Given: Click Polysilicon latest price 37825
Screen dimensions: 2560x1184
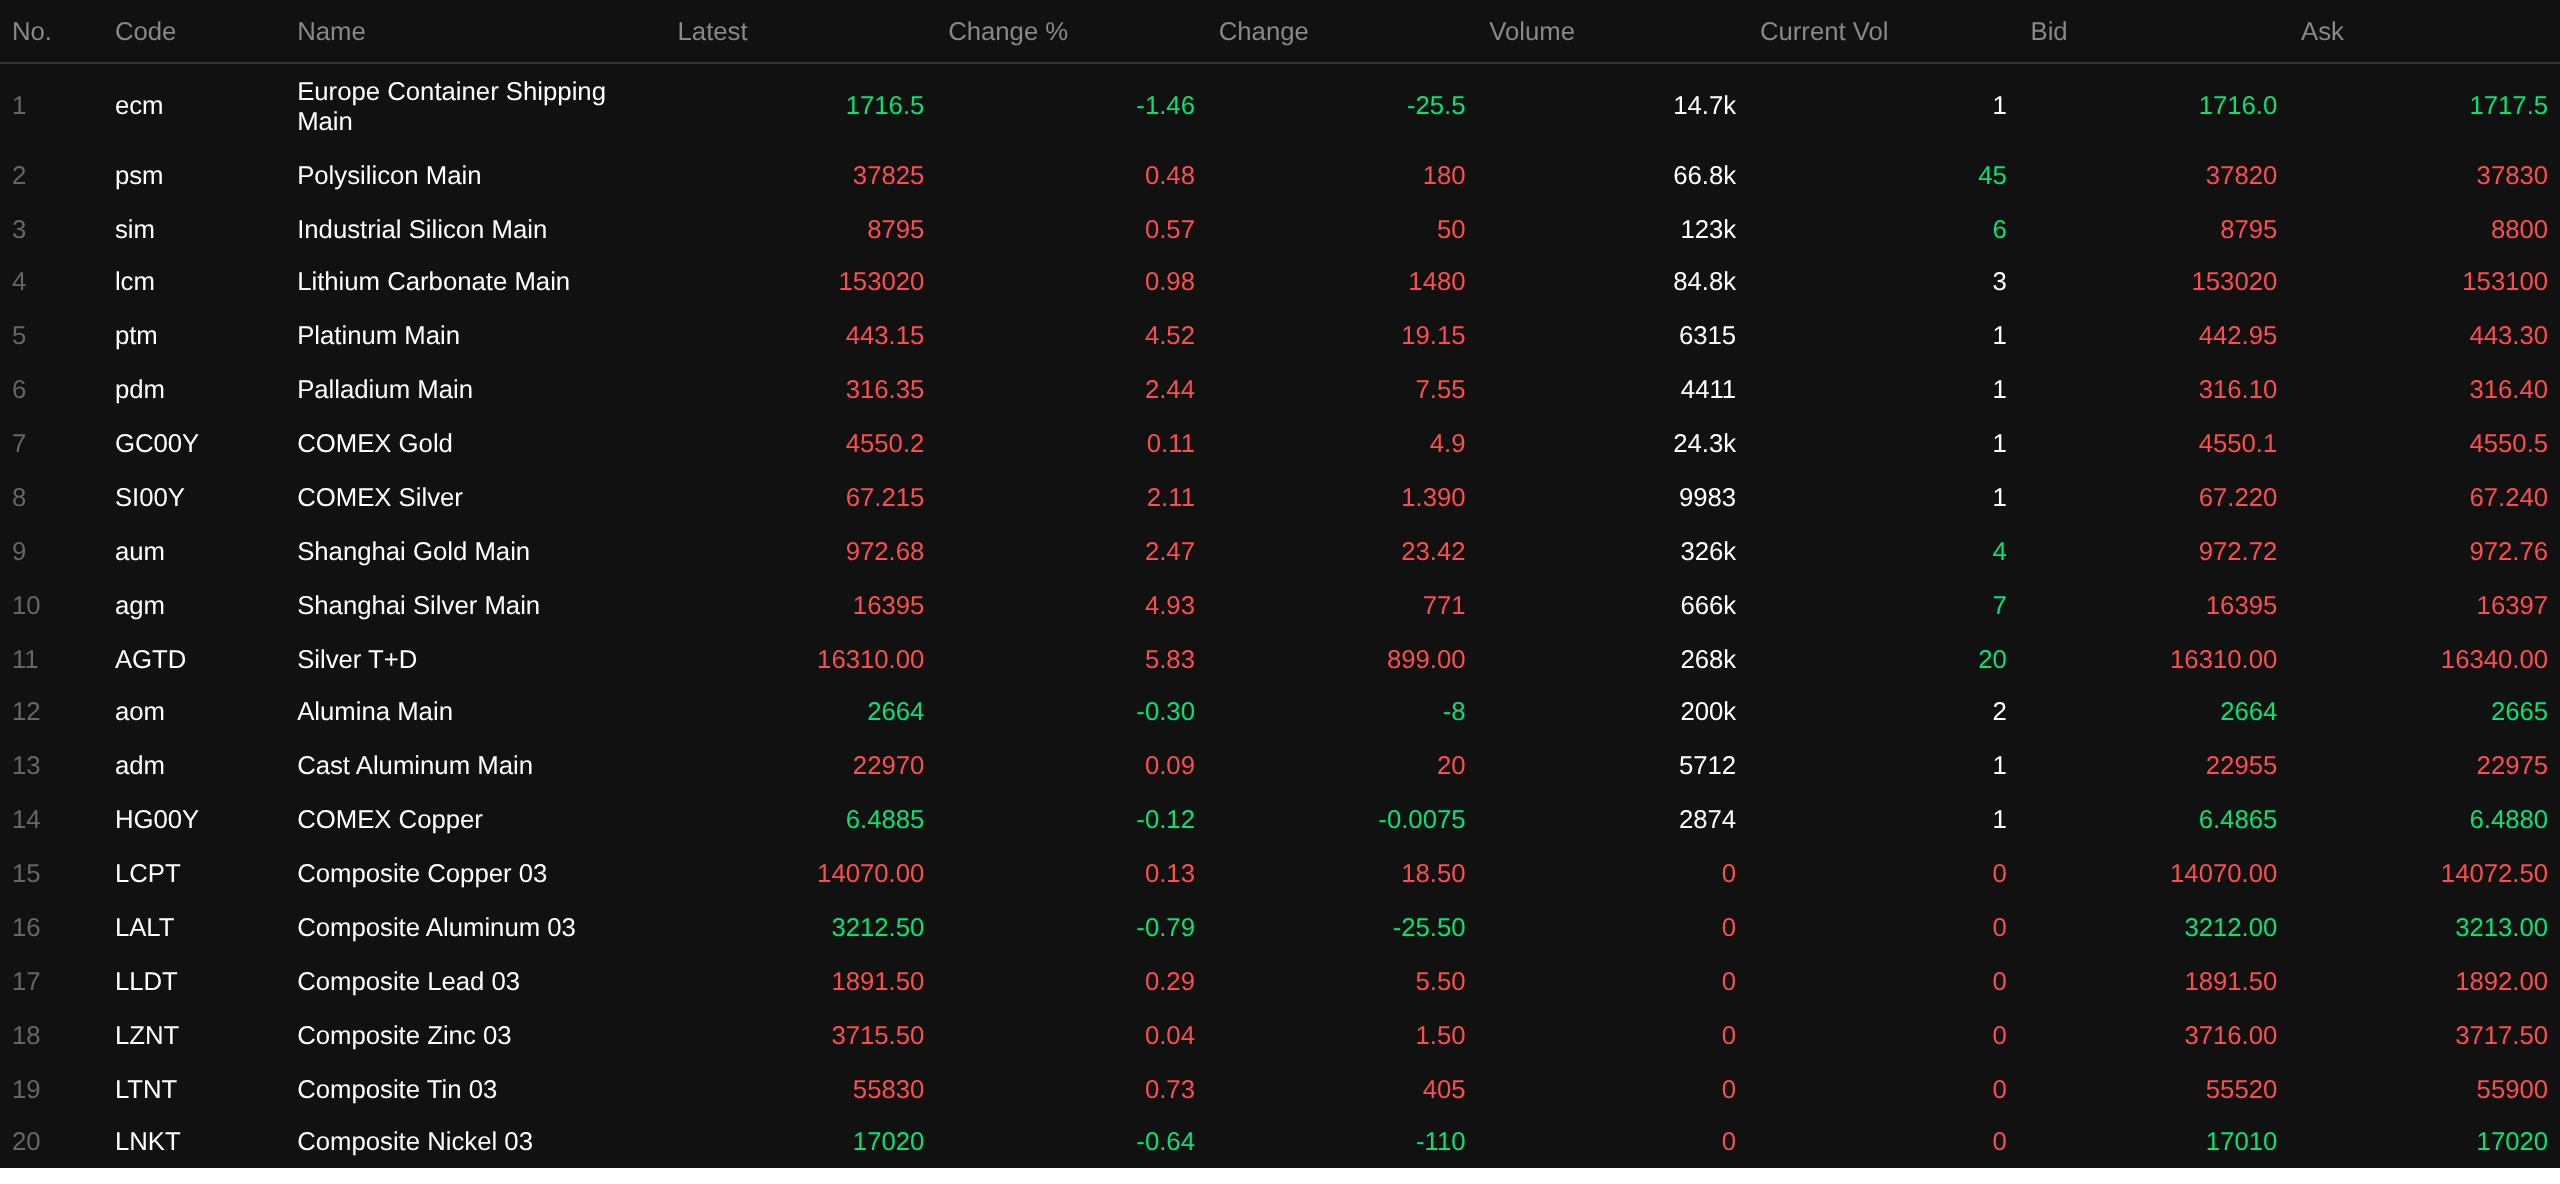Looking at the screenshot, I should pos(888,176).
